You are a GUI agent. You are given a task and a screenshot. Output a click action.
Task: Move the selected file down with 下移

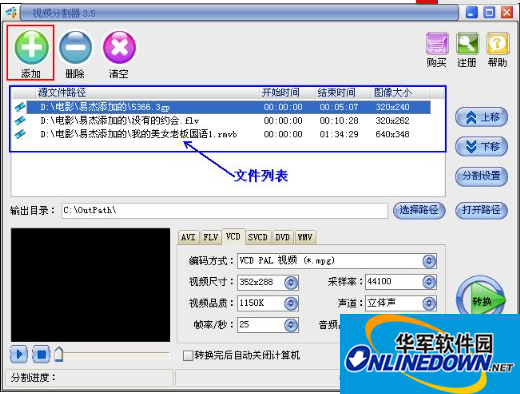tap(481, 146)
